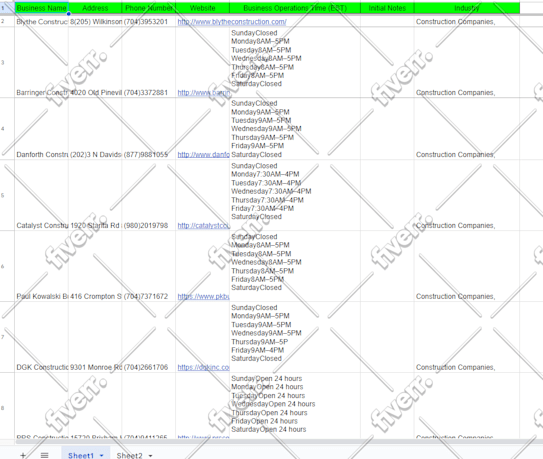Click the Friday9AM–4PM hours cell for DGK
The height and width of the screenshot is (459, 543).
coord(295,337)
